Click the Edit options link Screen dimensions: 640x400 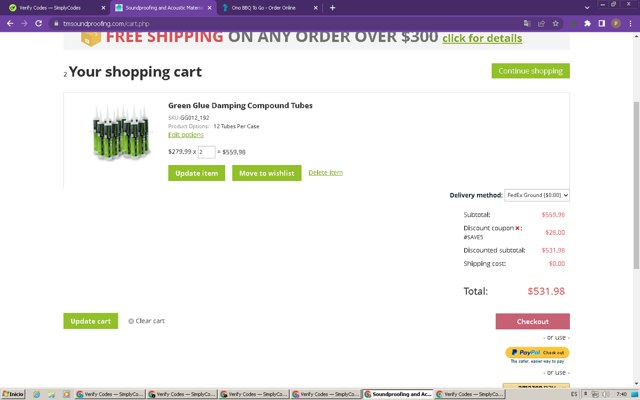click(x=186, y=135)
